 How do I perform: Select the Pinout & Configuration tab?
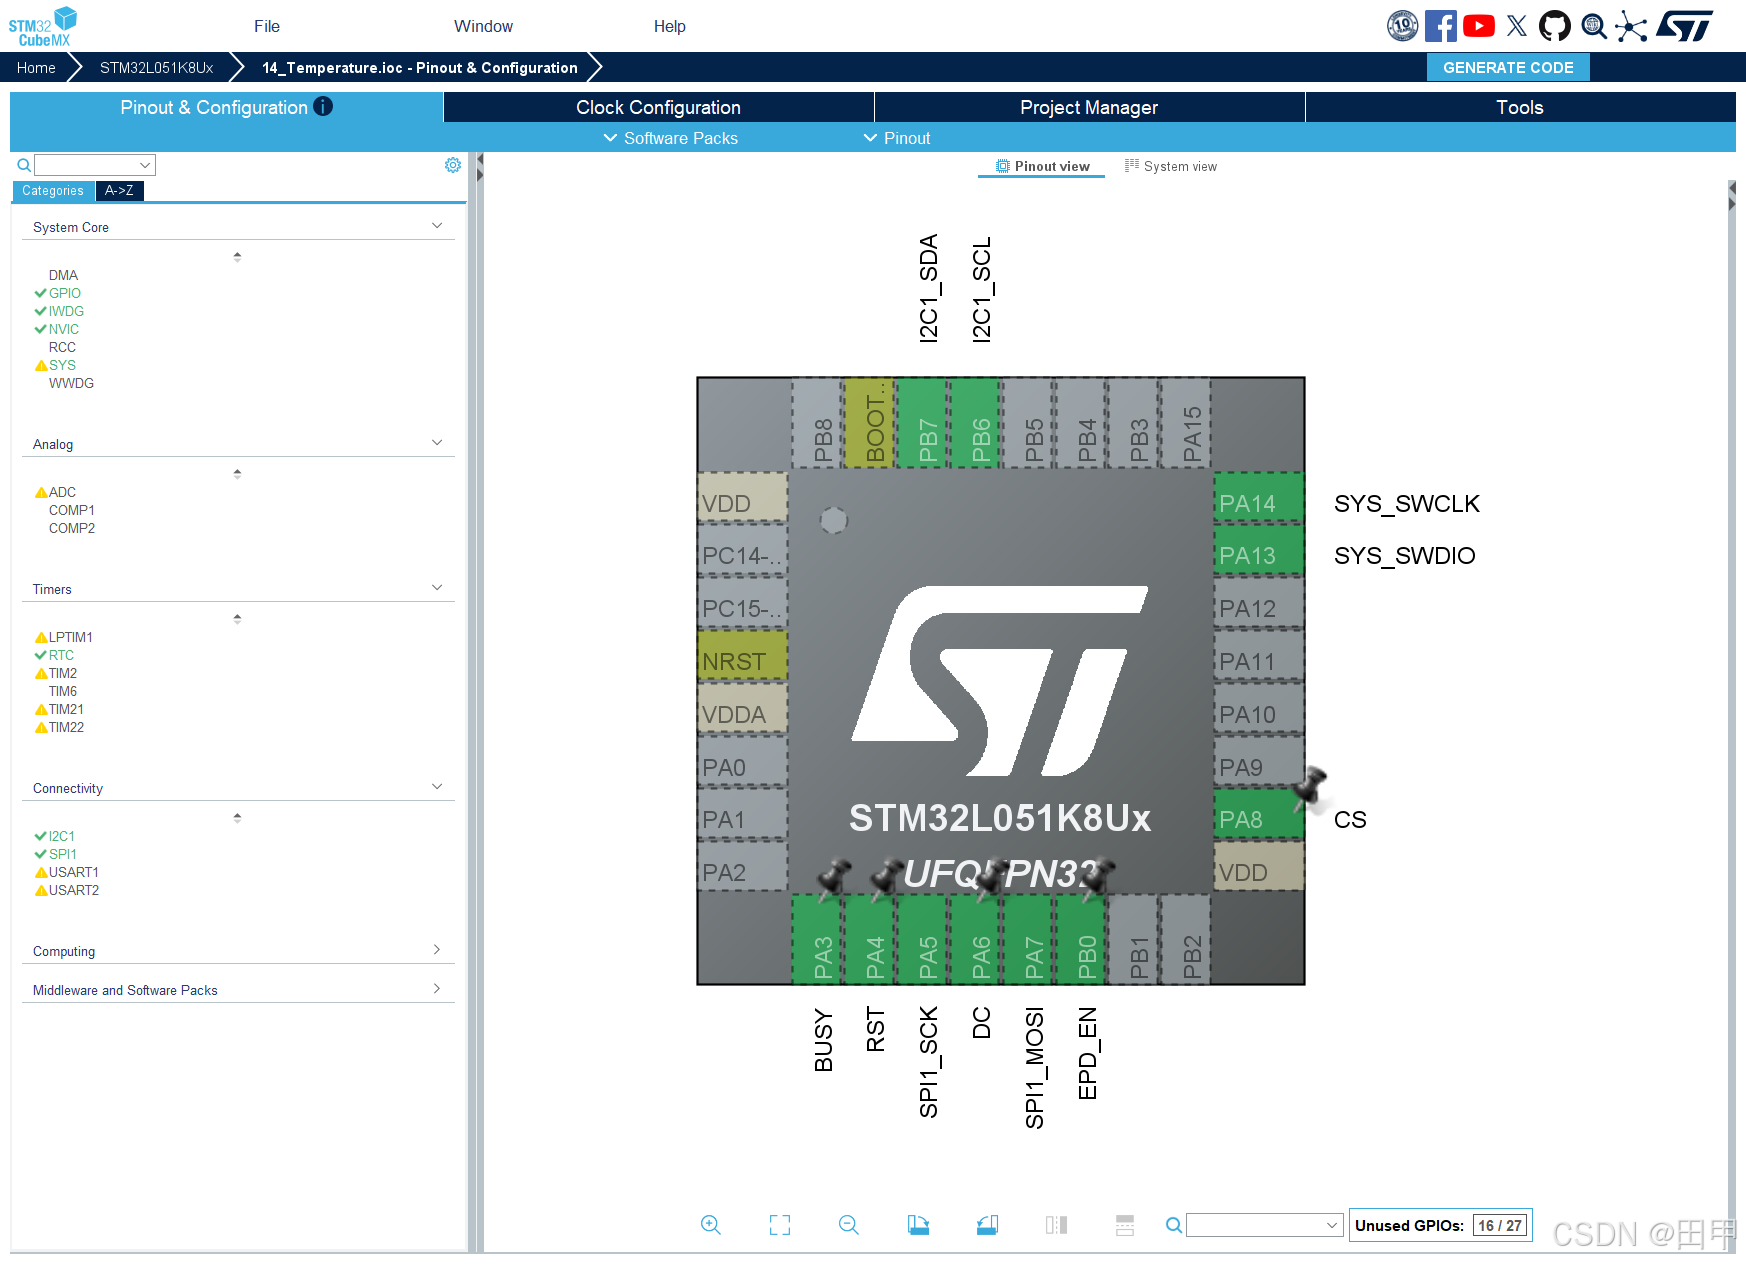226,107
